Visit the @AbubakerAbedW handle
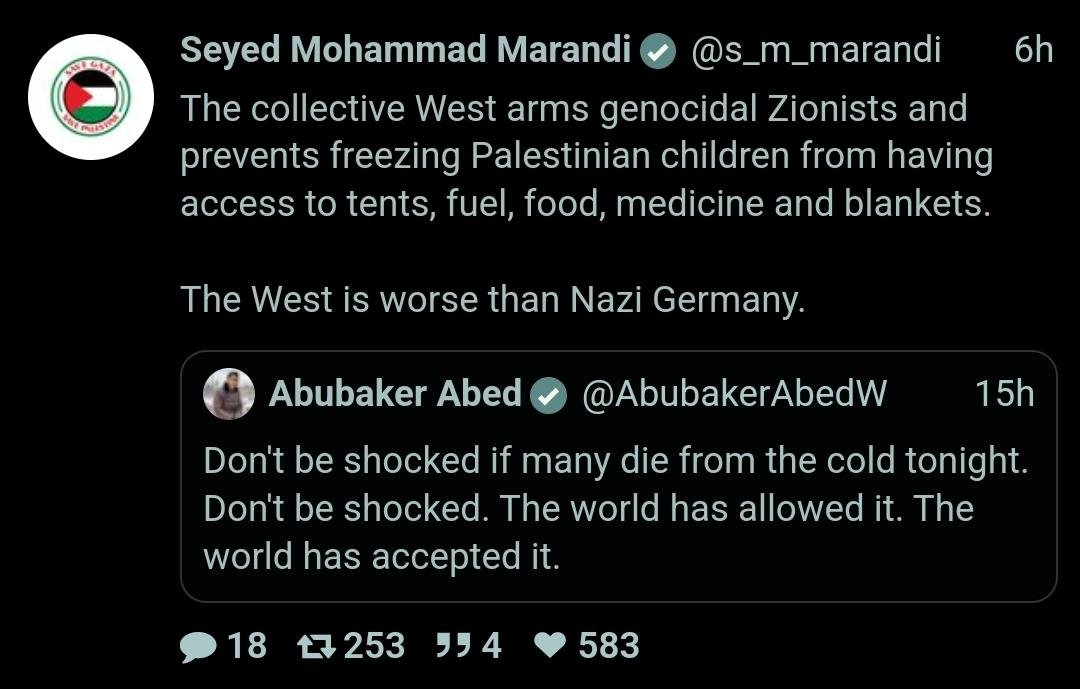 (x=734, y=394)
